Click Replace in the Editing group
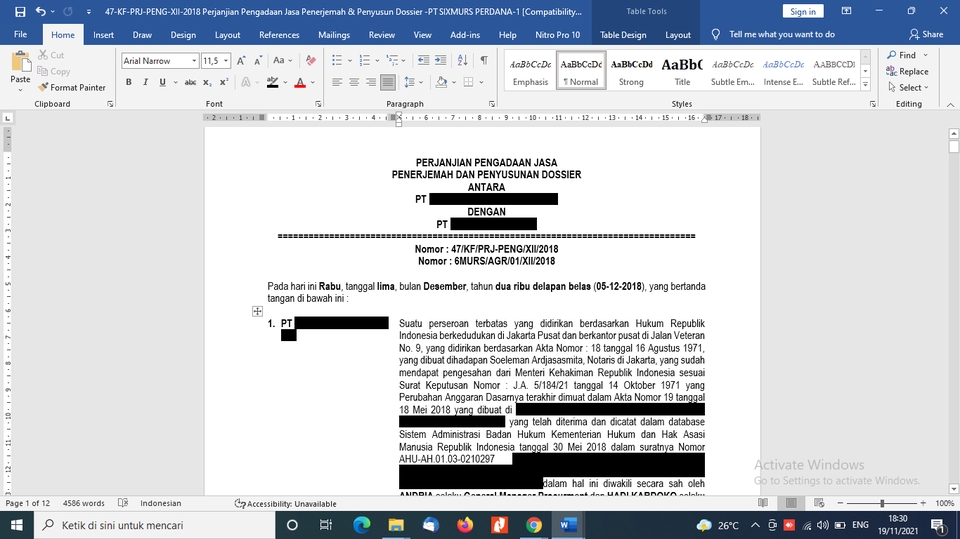 click(x=907, y=72)
